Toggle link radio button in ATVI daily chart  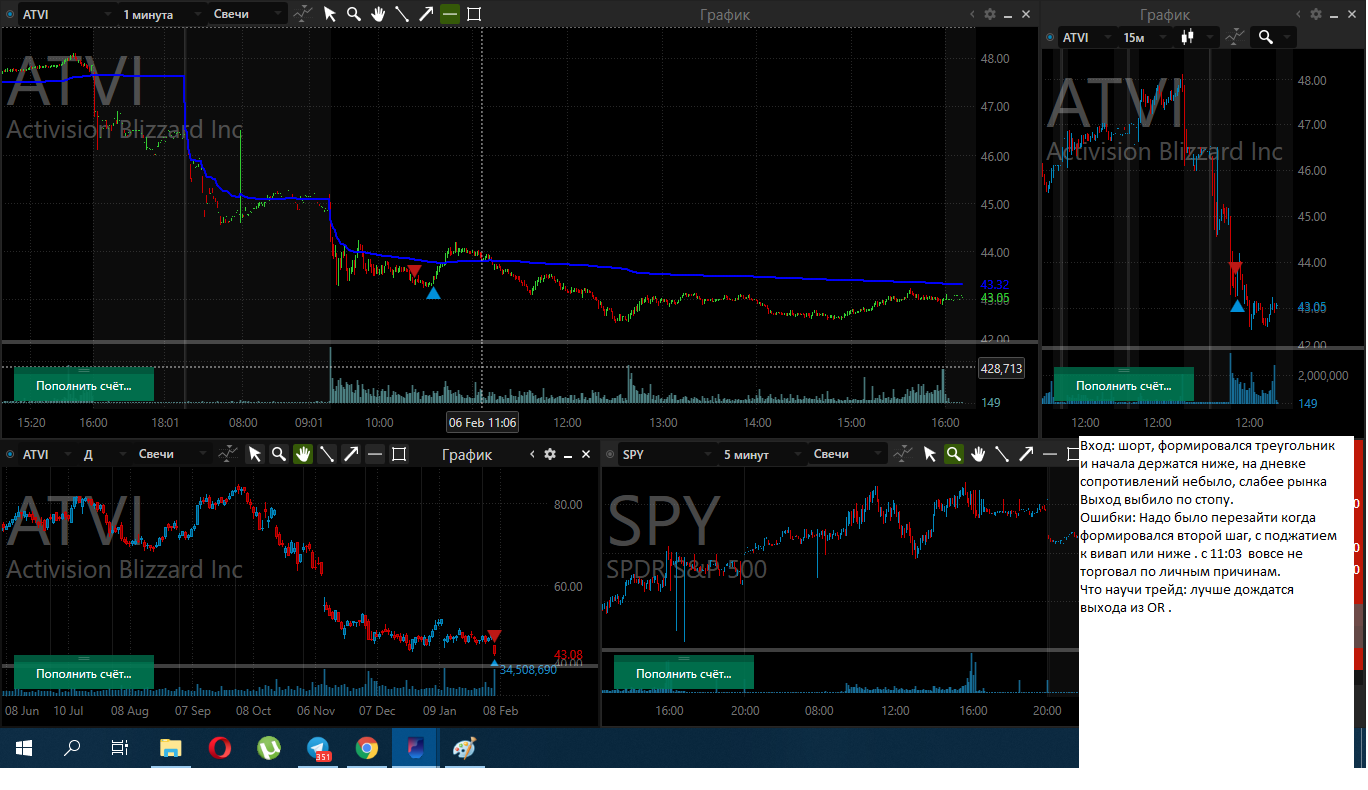pos(10,454)
